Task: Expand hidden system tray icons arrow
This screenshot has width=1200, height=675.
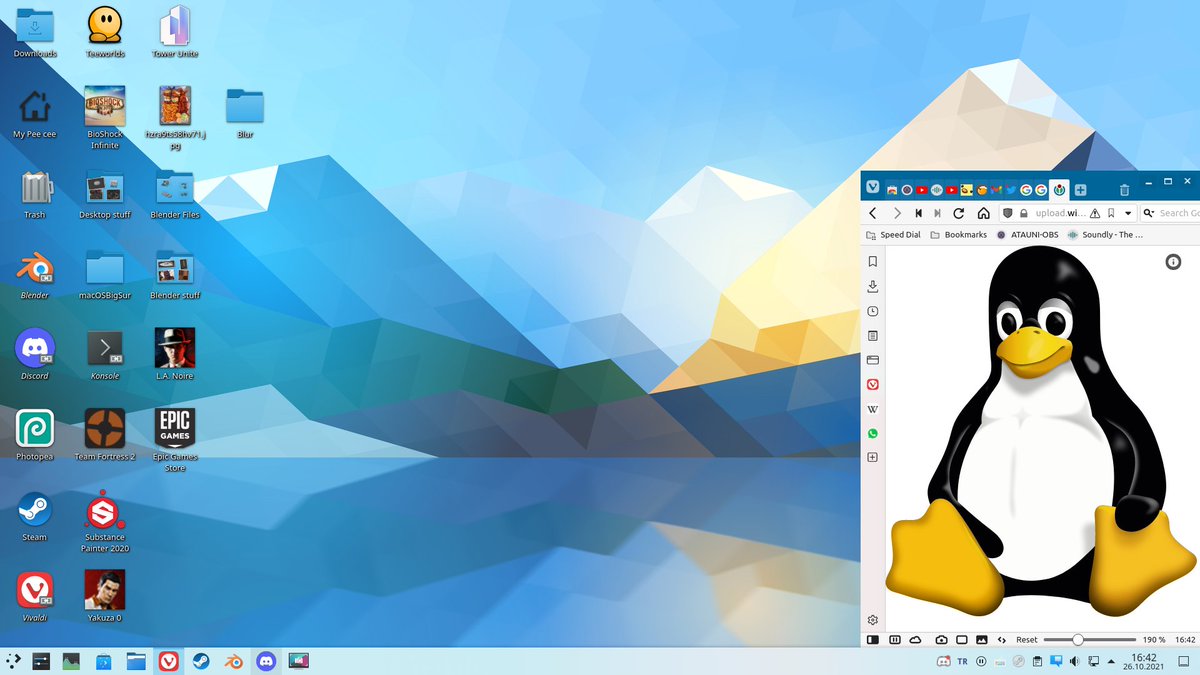Action: 1111,661
